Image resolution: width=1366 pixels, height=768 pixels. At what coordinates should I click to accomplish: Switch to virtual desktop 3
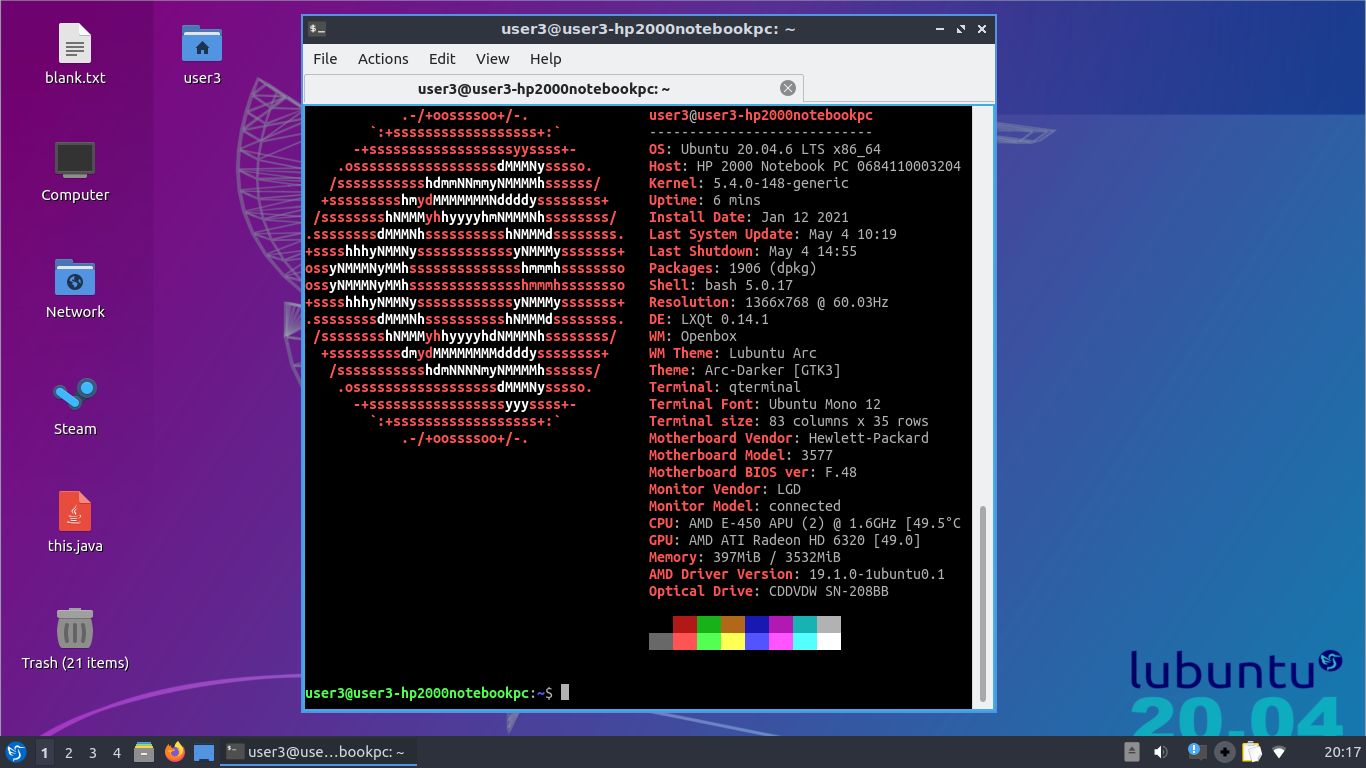tap(92, 752)
